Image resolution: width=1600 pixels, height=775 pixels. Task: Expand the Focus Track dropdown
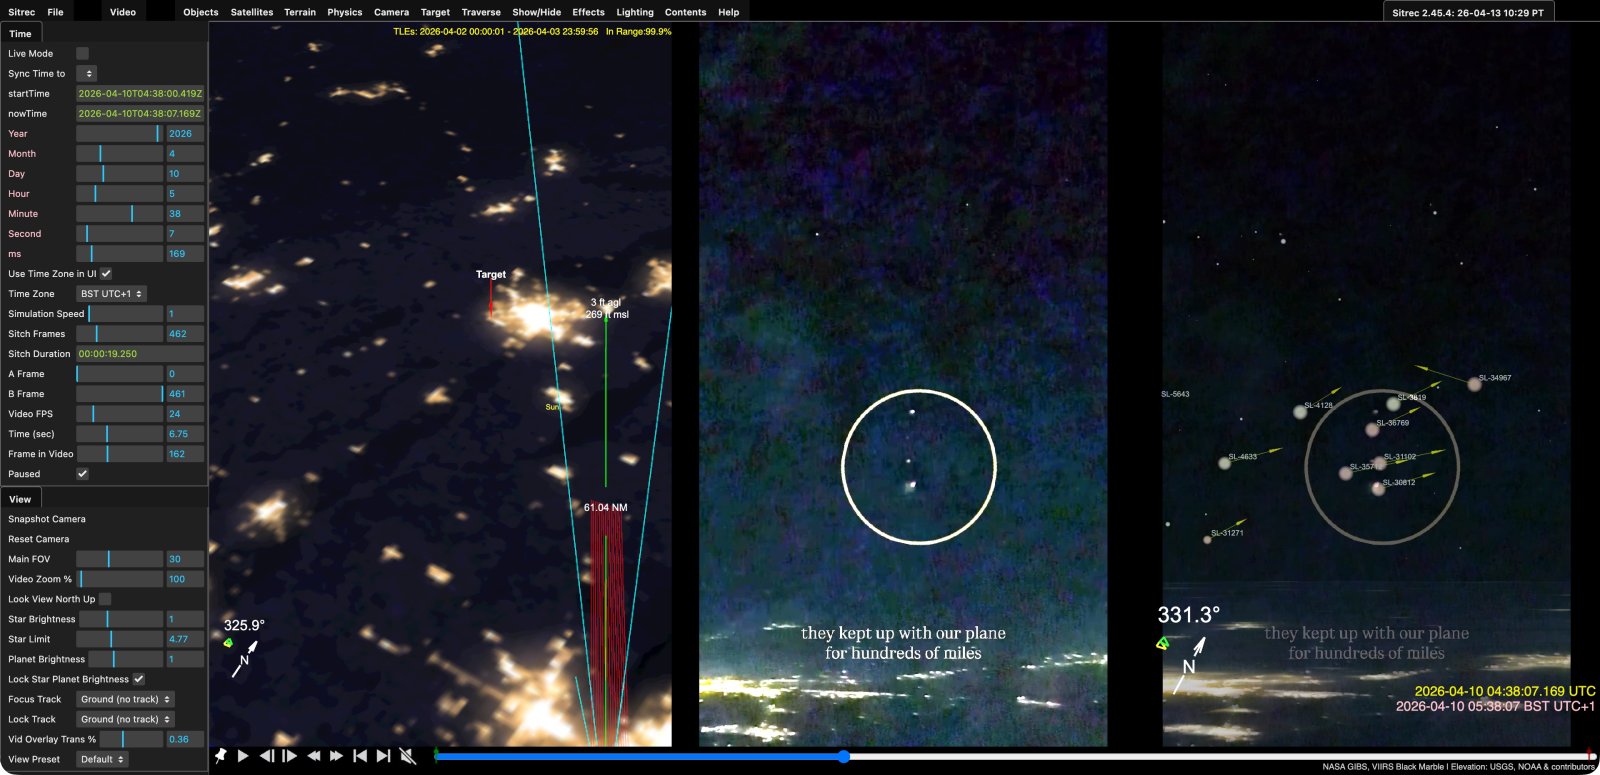click(125, 699)
